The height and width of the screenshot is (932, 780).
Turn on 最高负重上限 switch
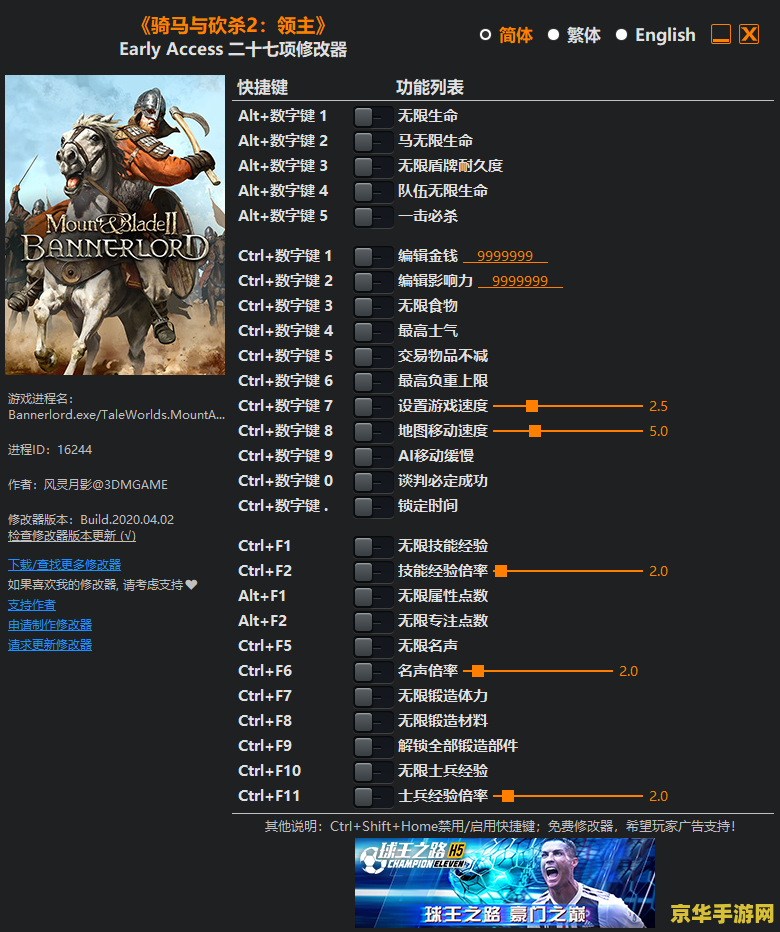373,381
